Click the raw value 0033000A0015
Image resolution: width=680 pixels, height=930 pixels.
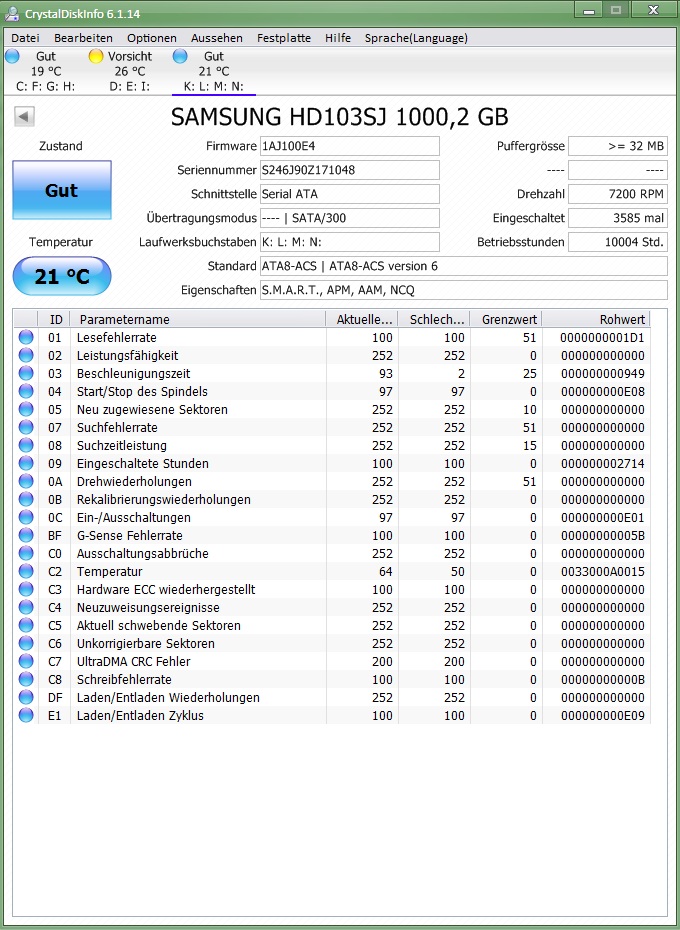click(602, 571)
